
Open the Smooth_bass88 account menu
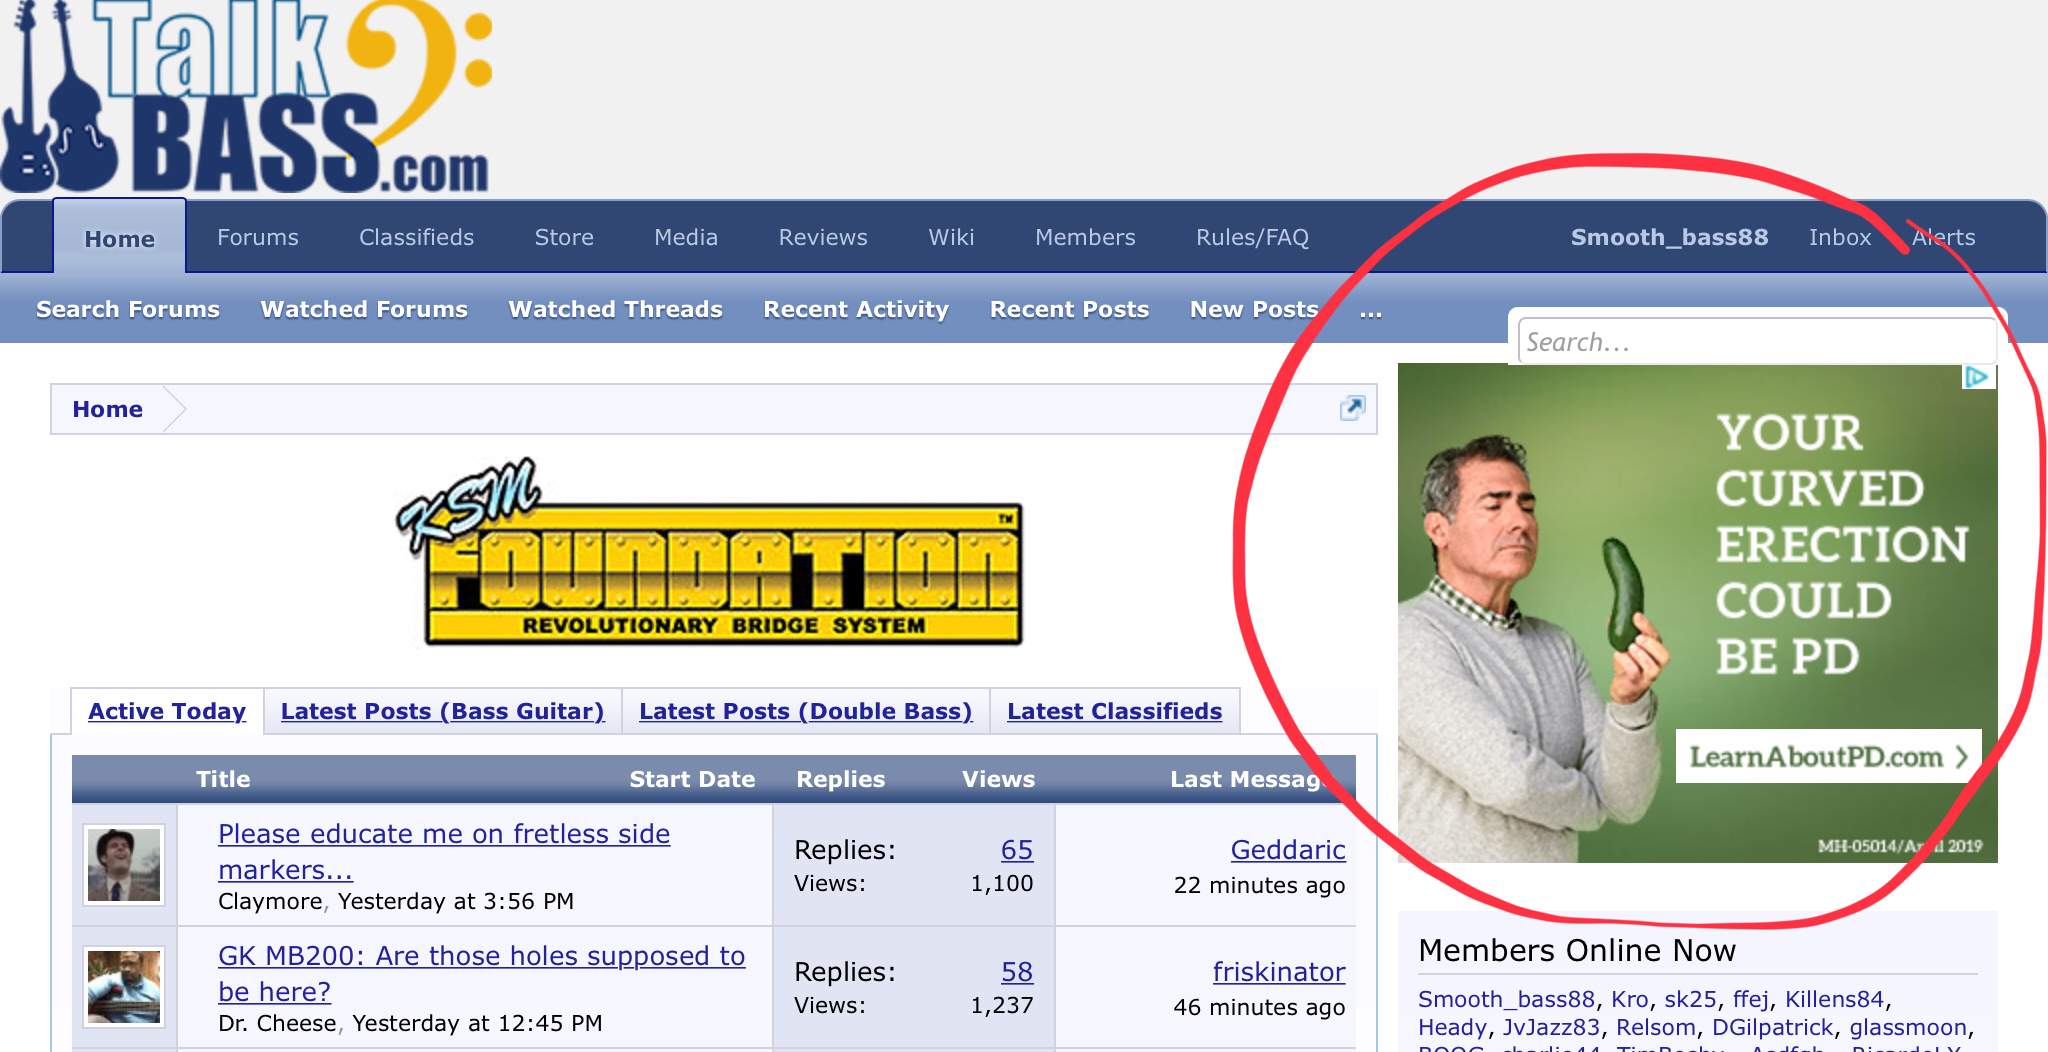coord(1669,237)
